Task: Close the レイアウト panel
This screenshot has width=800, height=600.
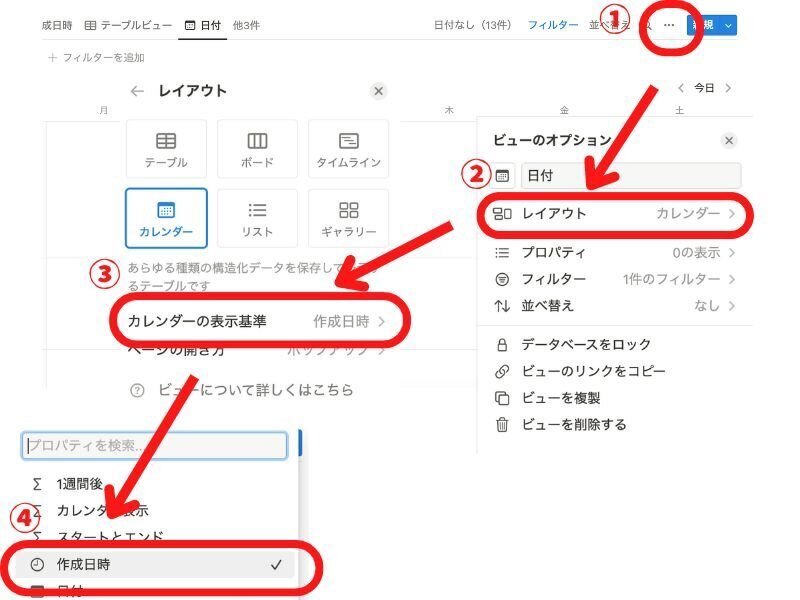Action: 378,91
